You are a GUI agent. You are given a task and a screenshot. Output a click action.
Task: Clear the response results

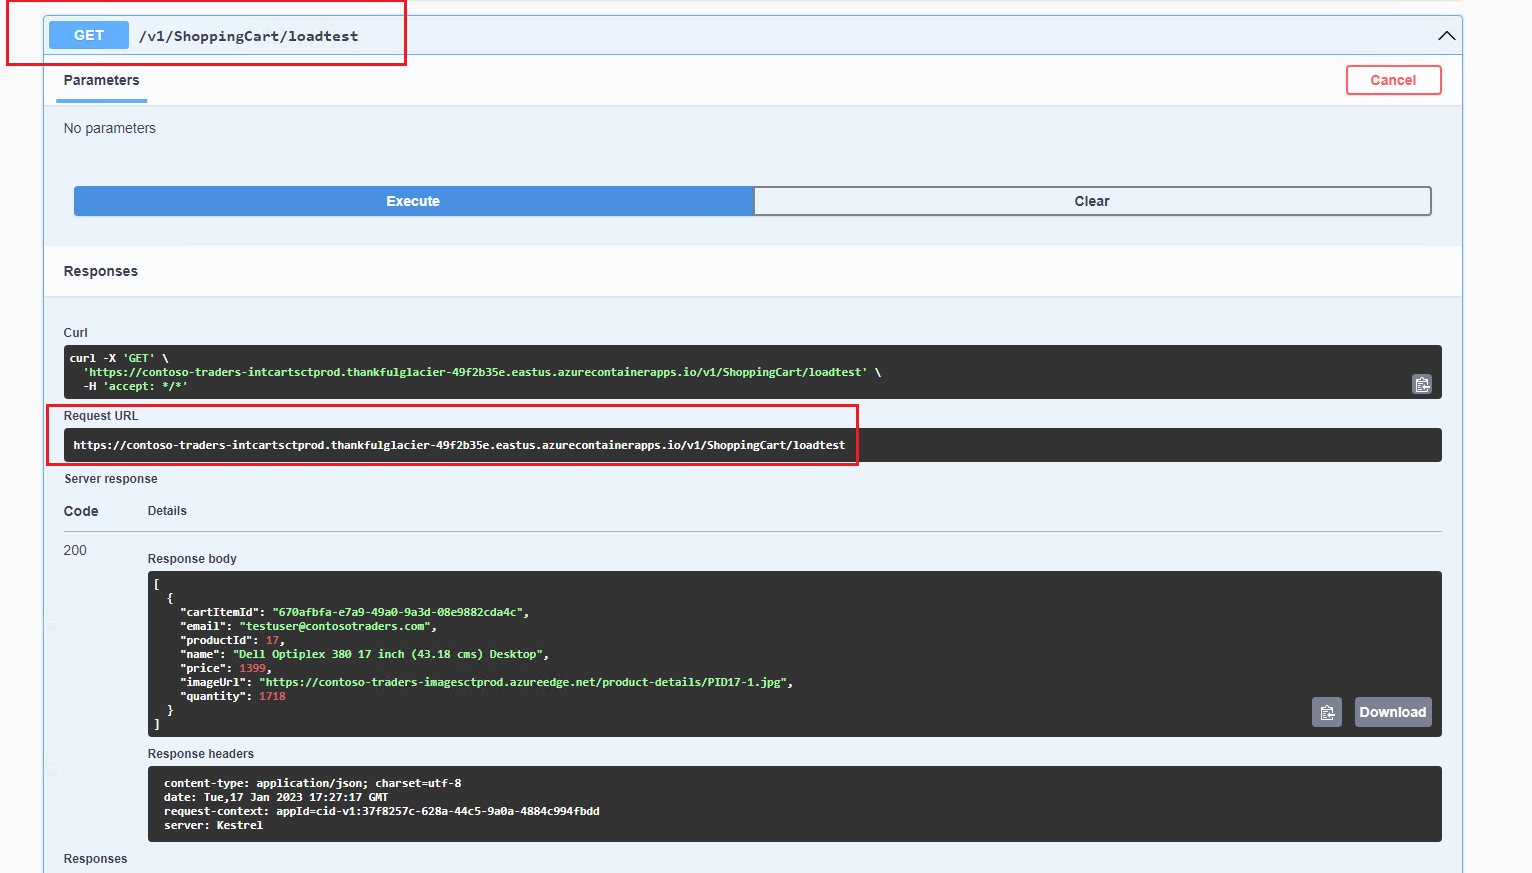pos(1092,201)
